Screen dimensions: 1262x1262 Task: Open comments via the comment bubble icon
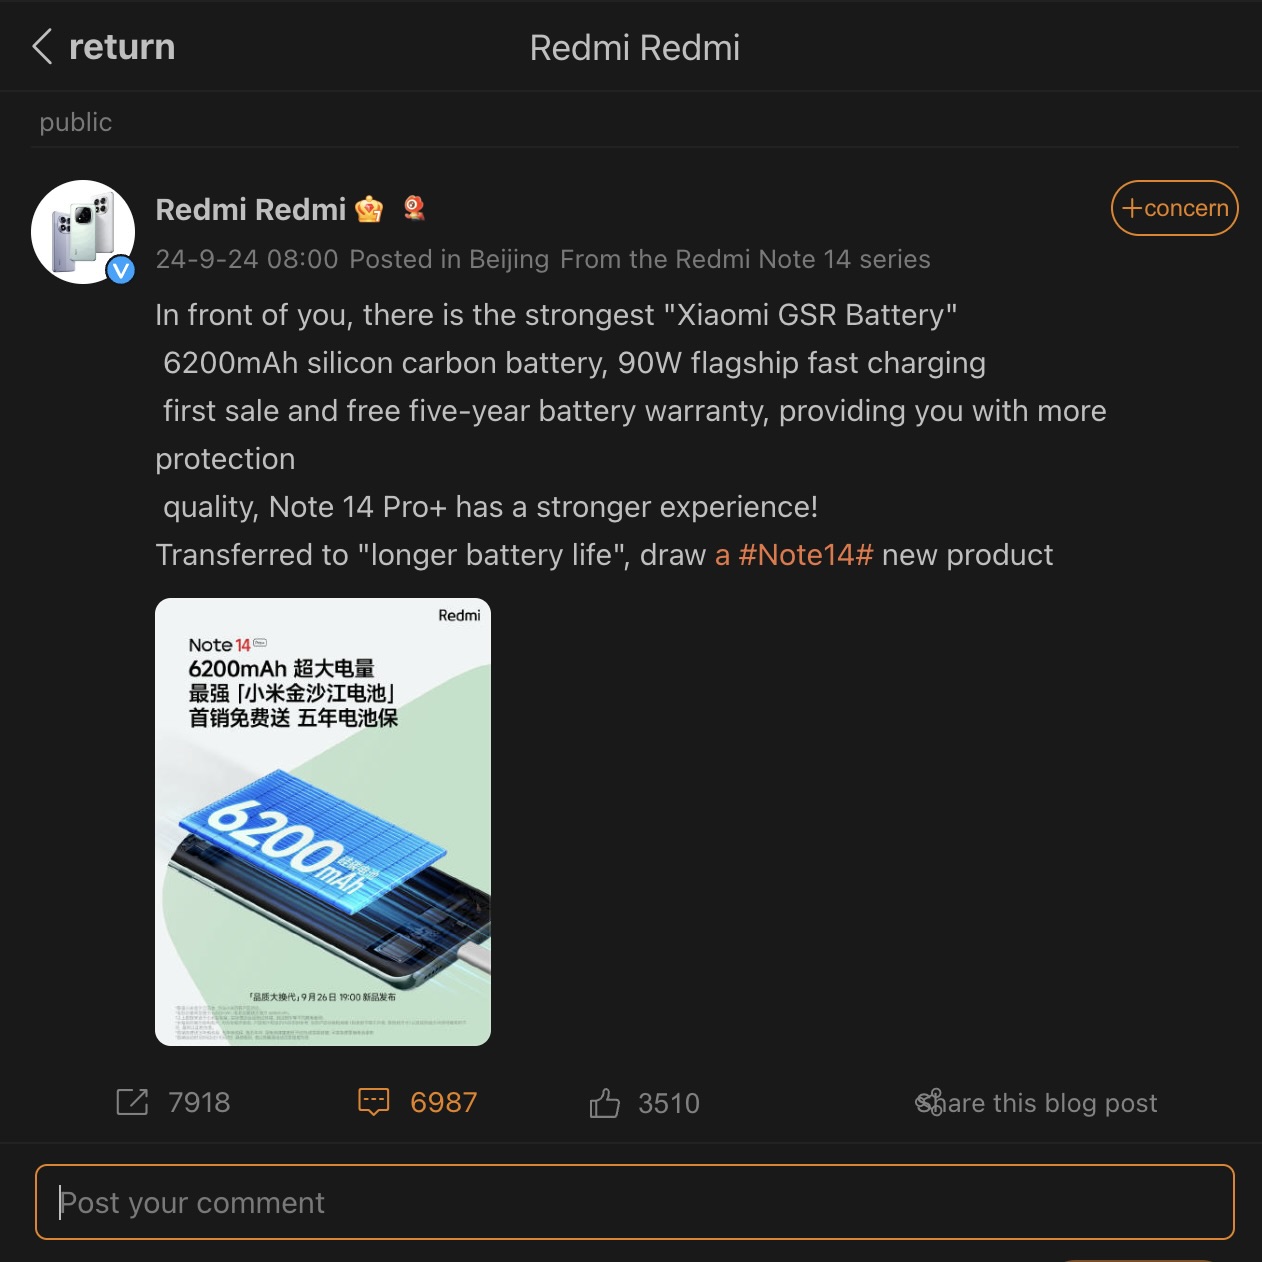coord(374,1102)
